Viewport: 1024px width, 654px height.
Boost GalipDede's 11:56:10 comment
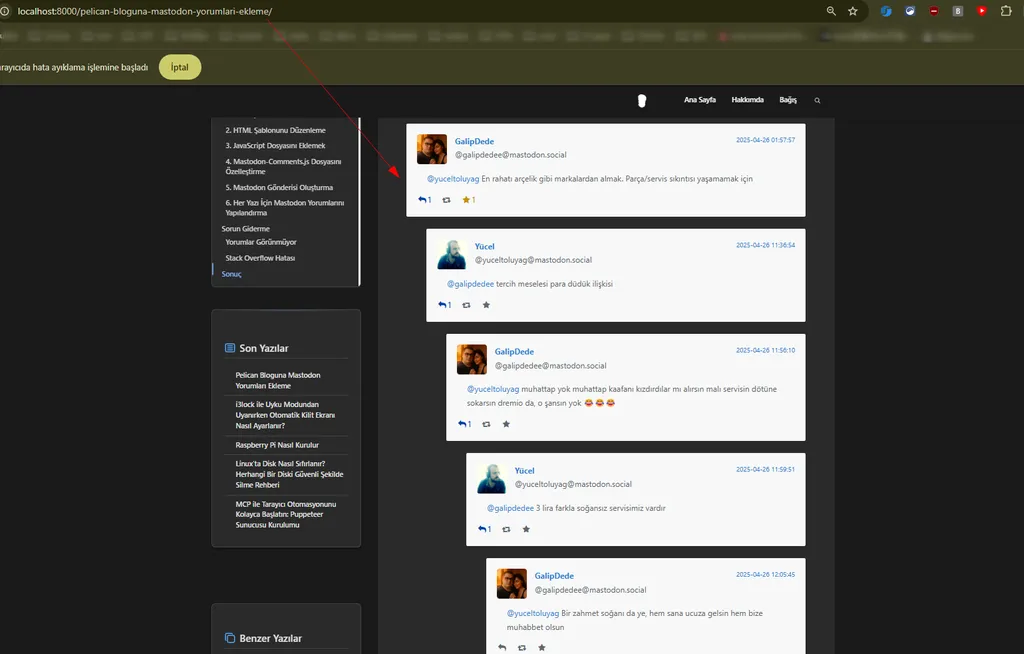[x=487, y=424]
